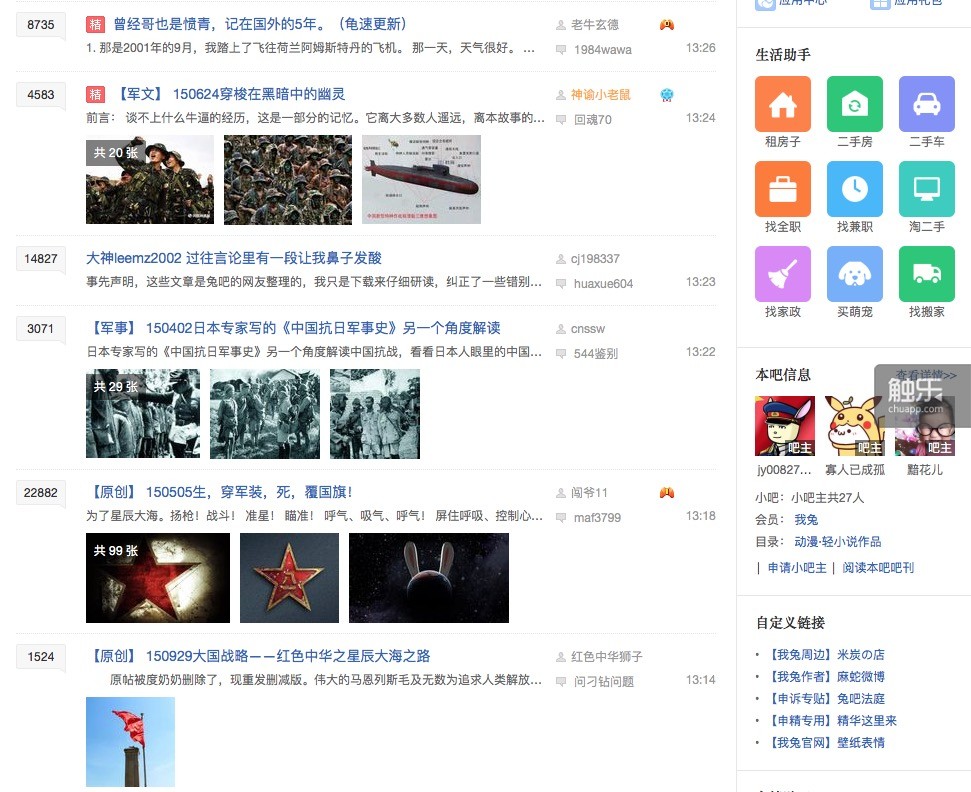The height and width of the screenshot is (792, 971).
Task: Click the reply icon beside 1984wawa
Action: pos(560,50)
